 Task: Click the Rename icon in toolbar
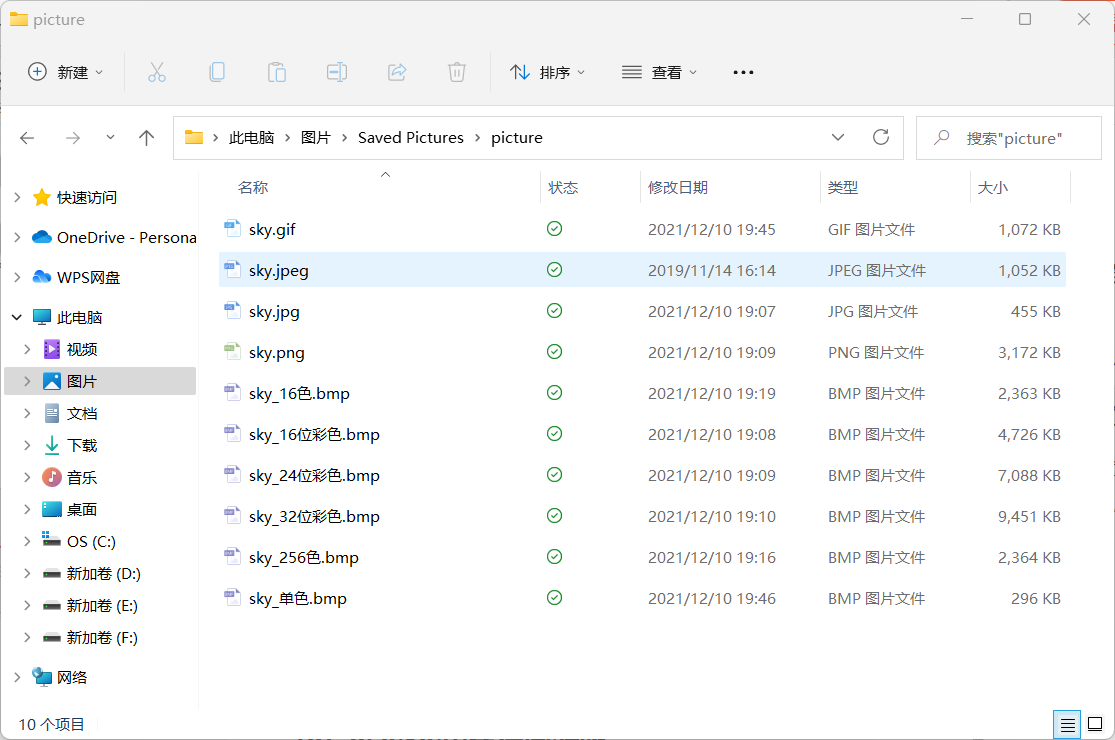pos(336,73)
